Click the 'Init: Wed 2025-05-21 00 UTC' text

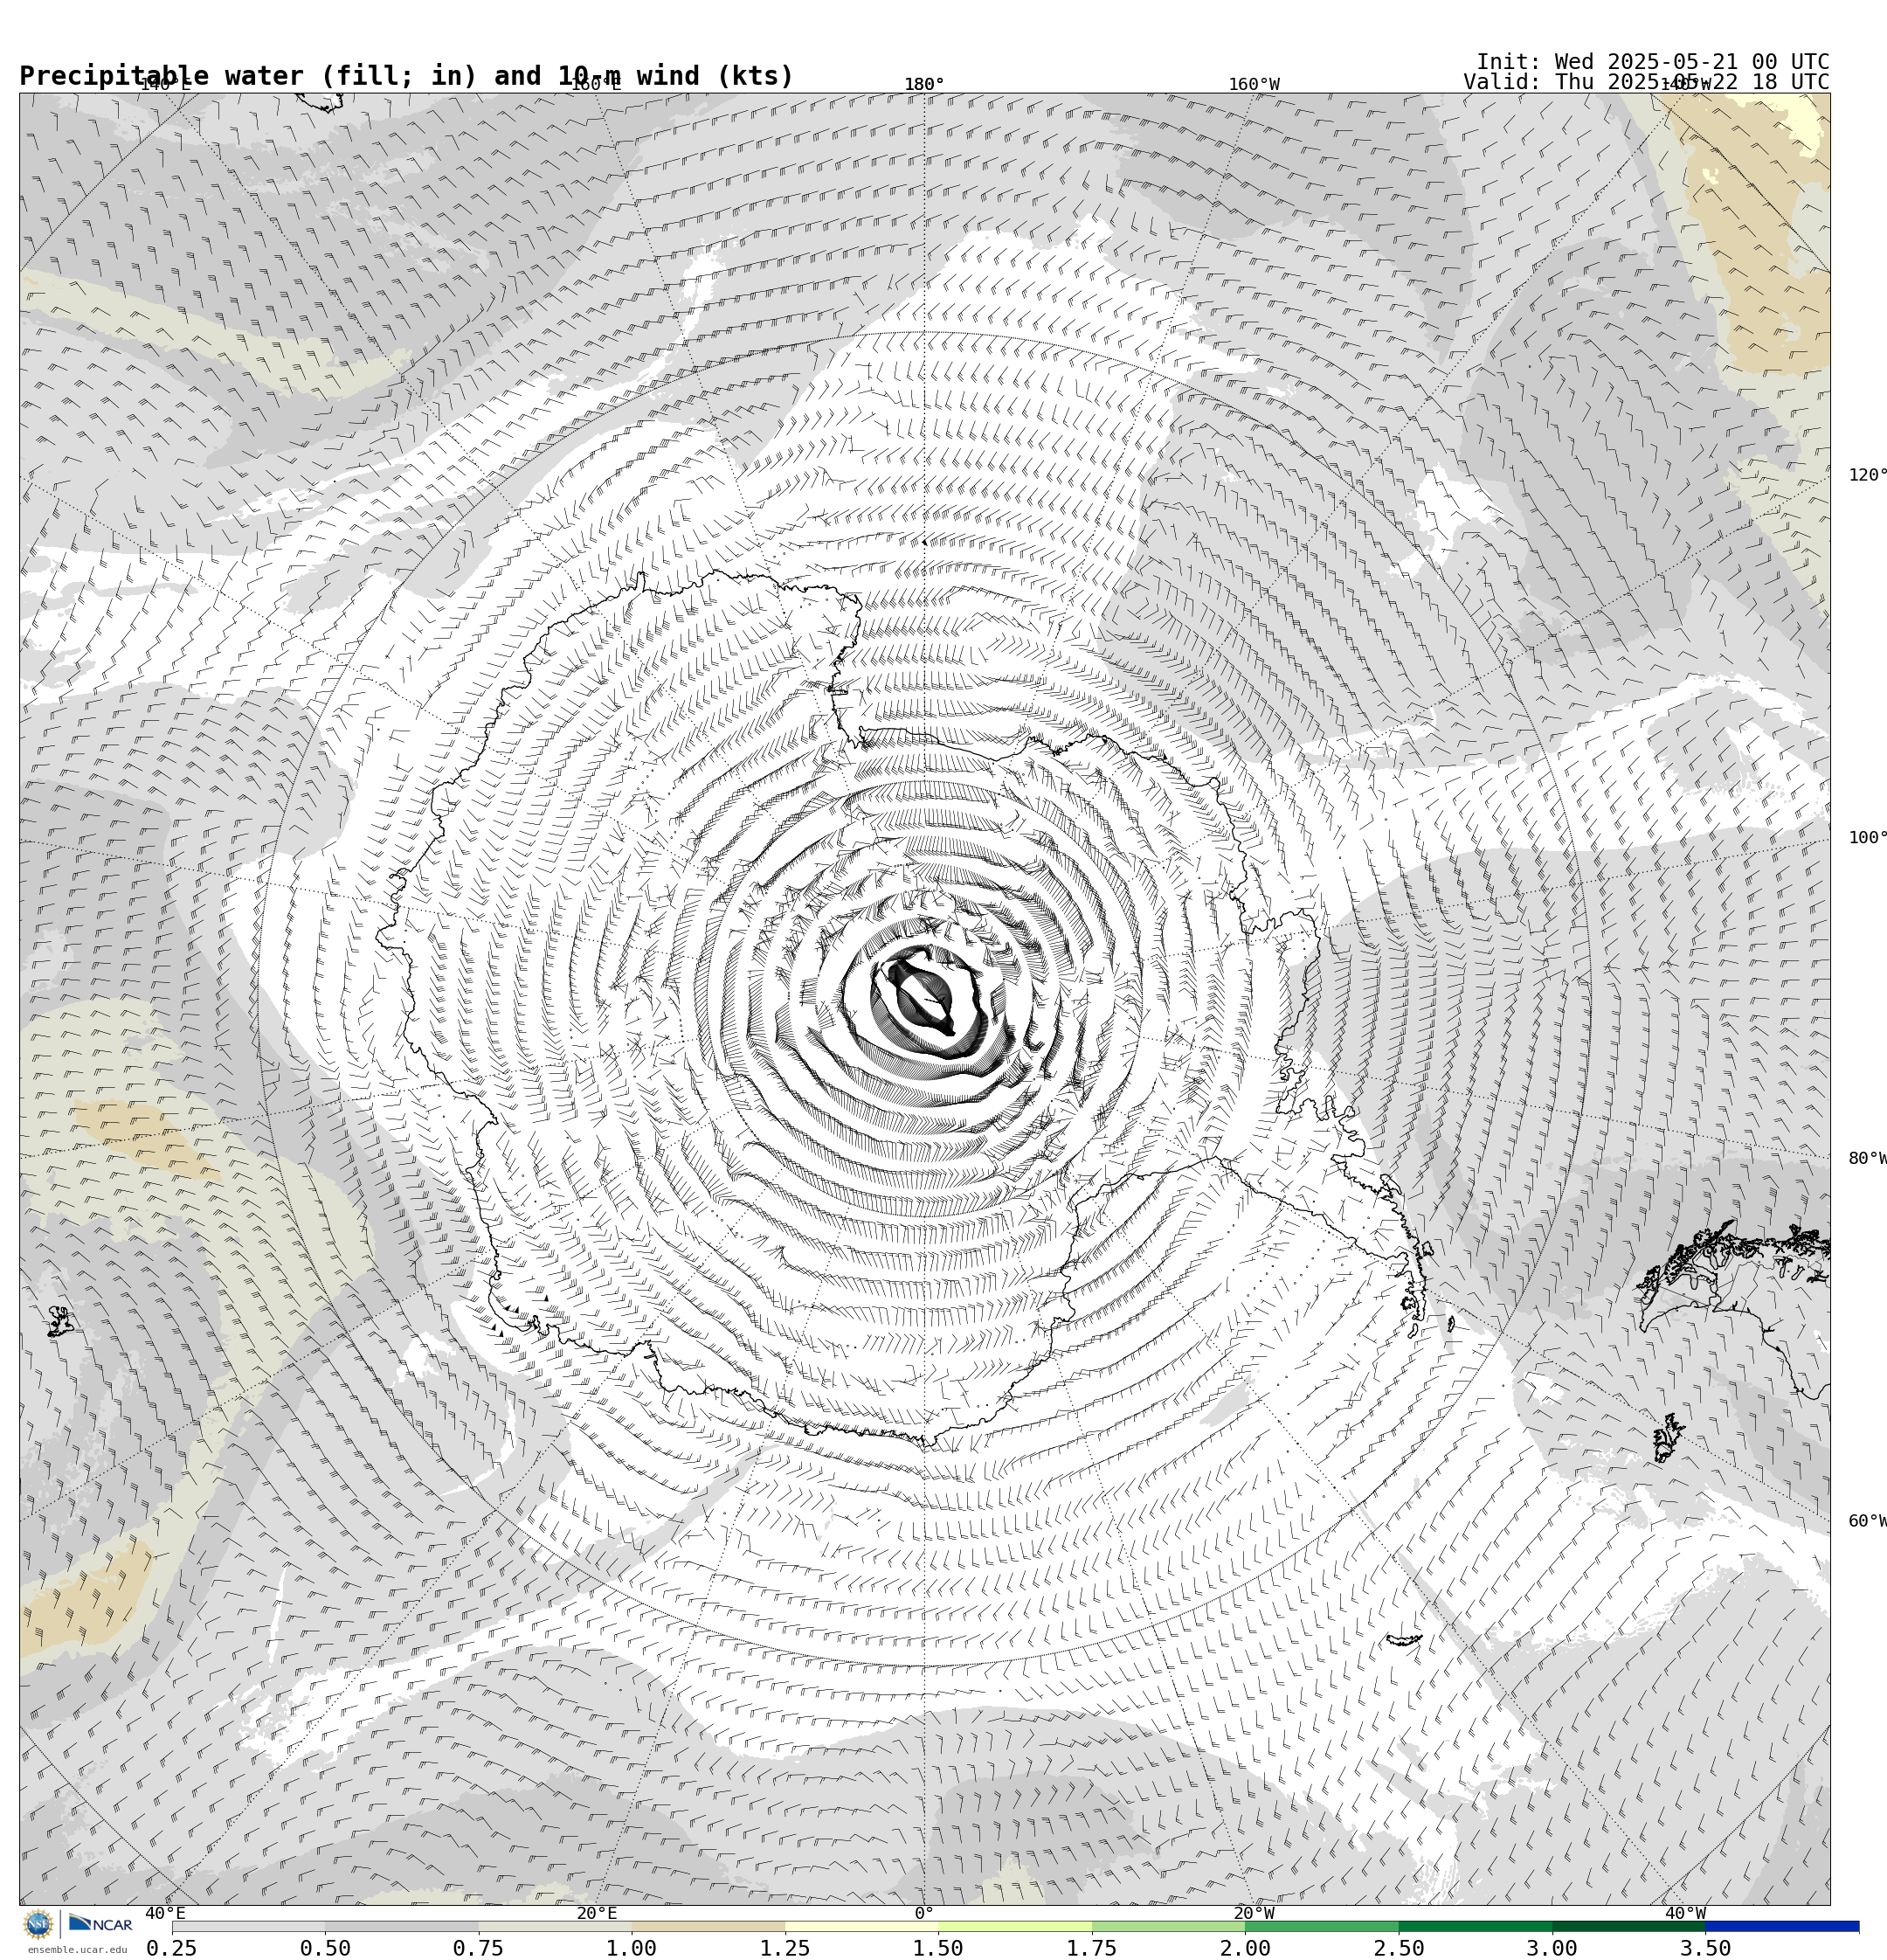[x=1652, y=62]
